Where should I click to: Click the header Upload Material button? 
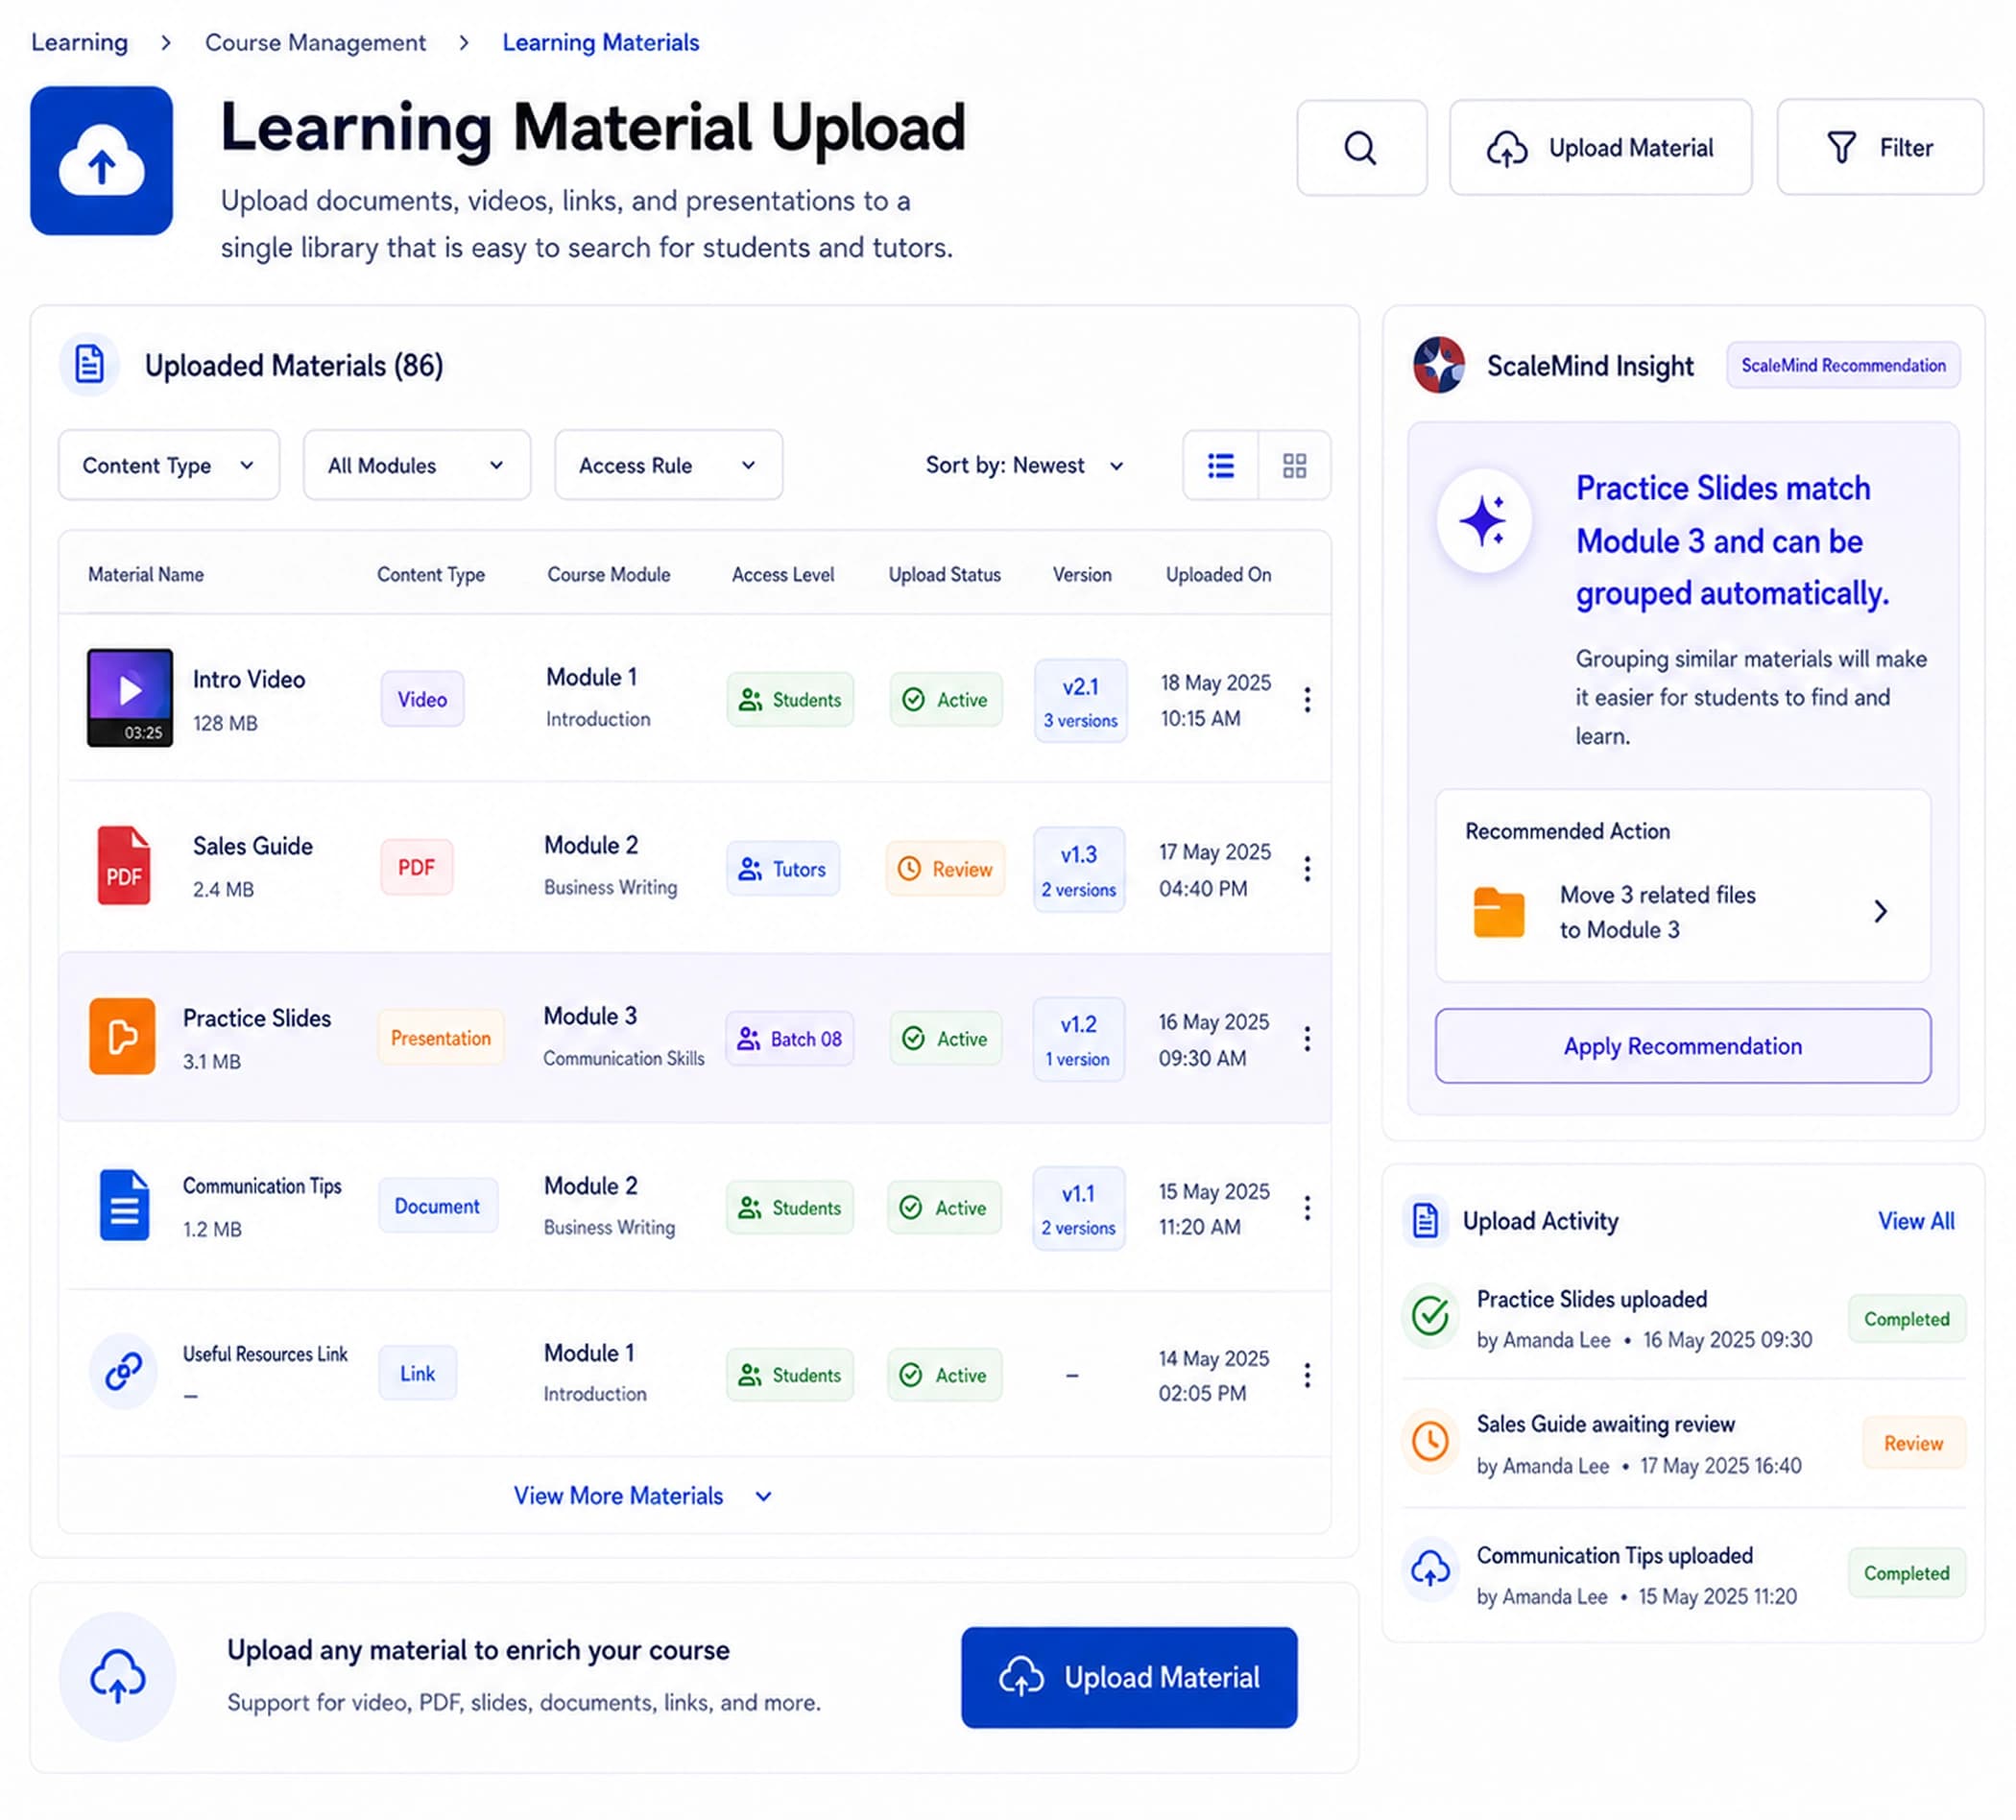click(x=1600, y=148)
